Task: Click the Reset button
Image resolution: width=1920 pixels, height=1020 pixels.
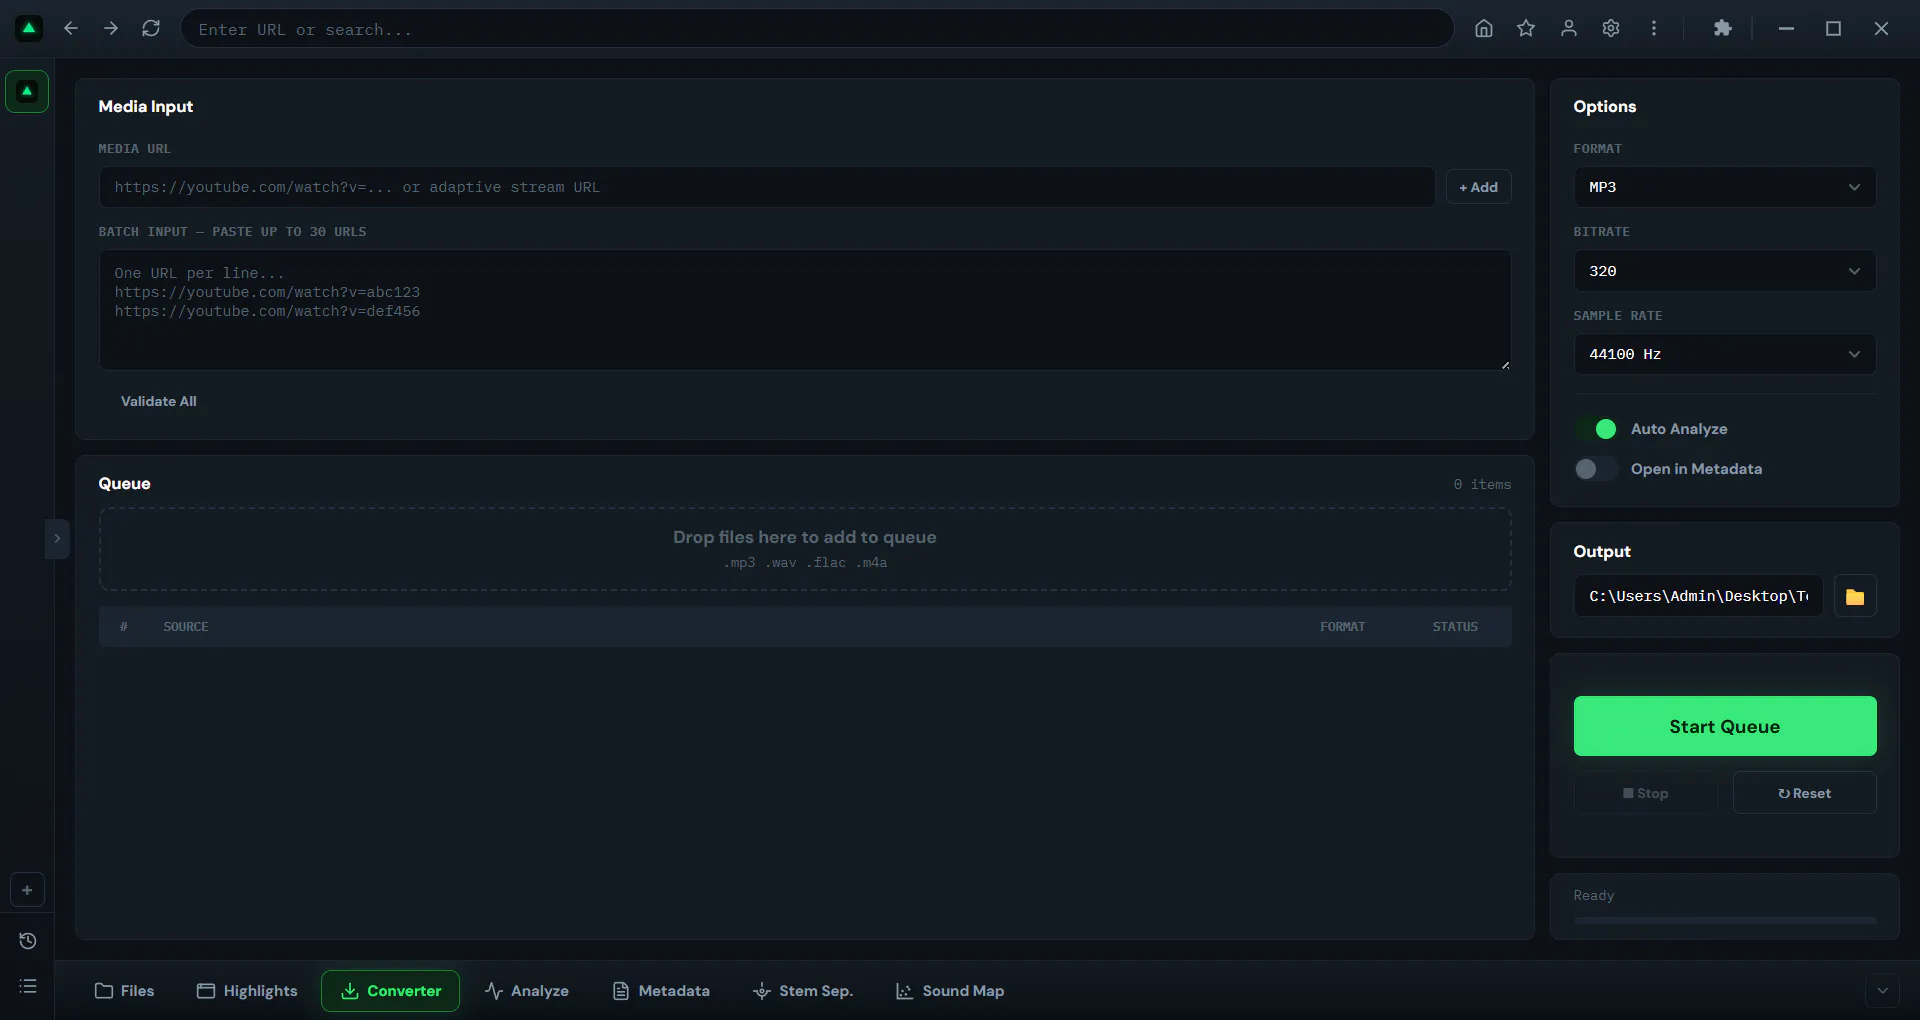Action: point(1805,793)
